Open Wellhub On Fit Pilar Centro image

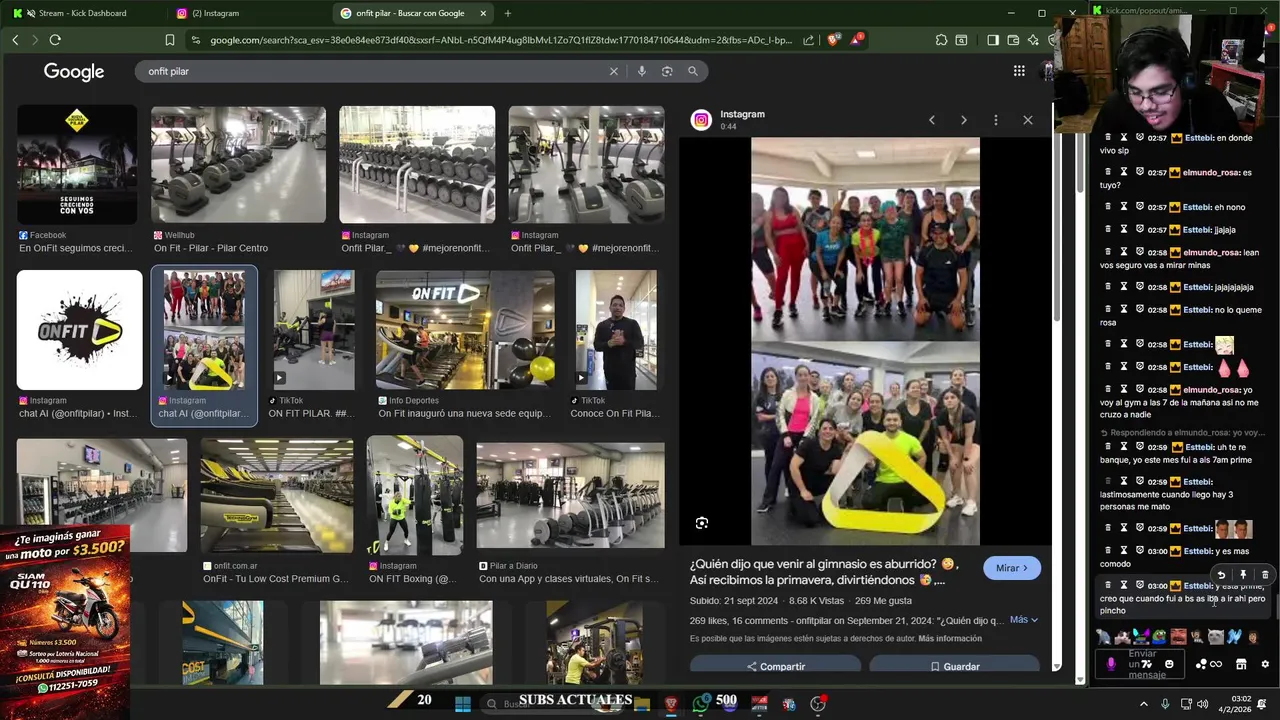click(x=238, y=164)
